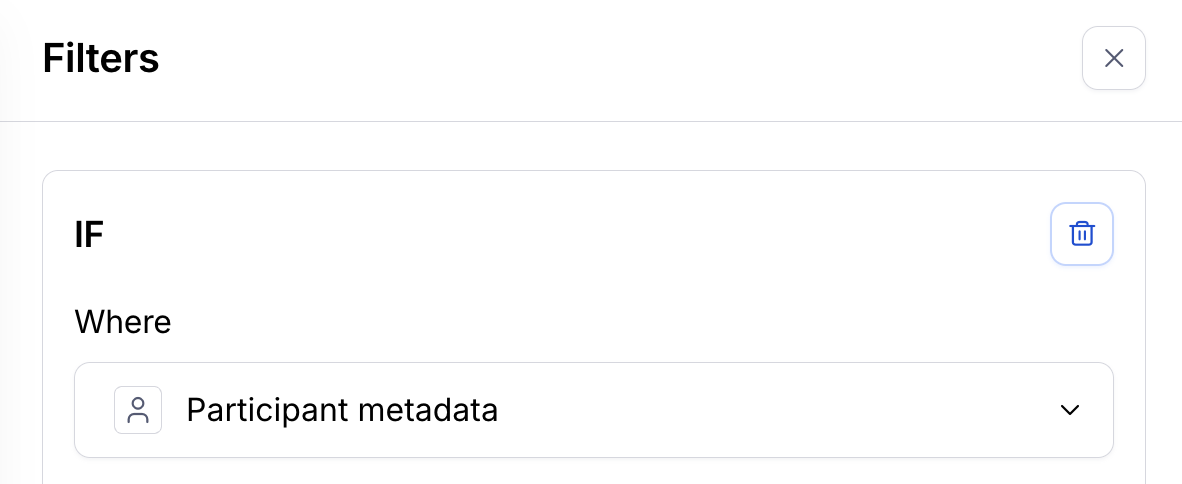Click the participant silhouette icon
Viewport: 1182px width, 484px height.
tap(138, 410)
